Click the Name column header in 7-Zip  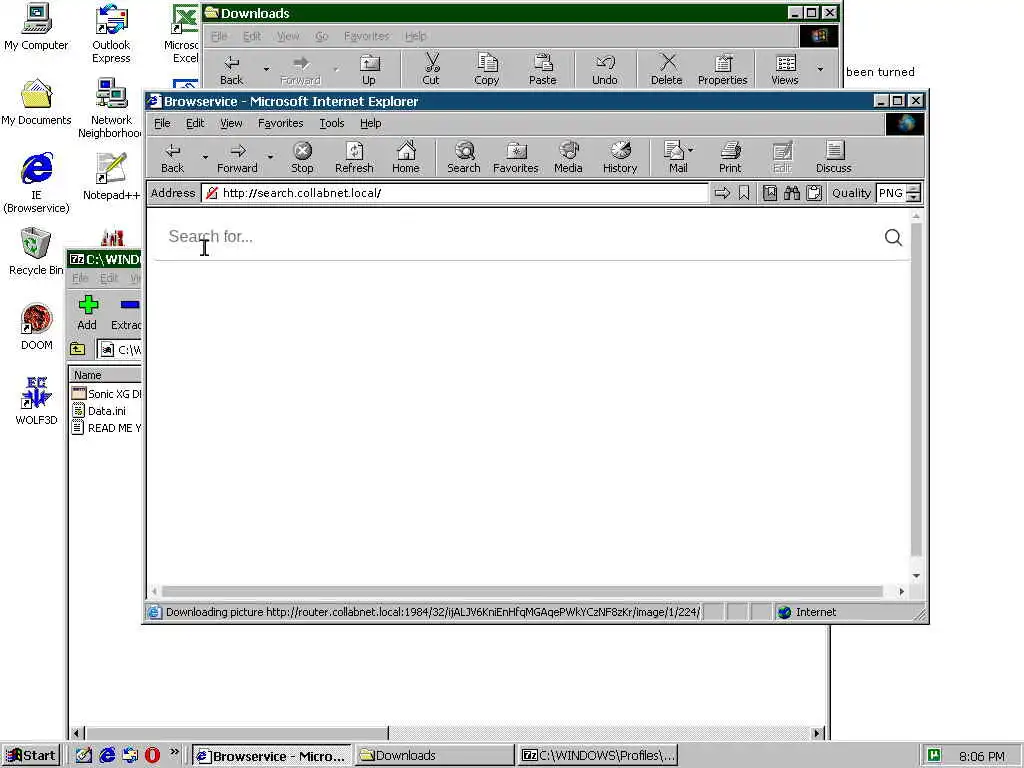point(106,375)
